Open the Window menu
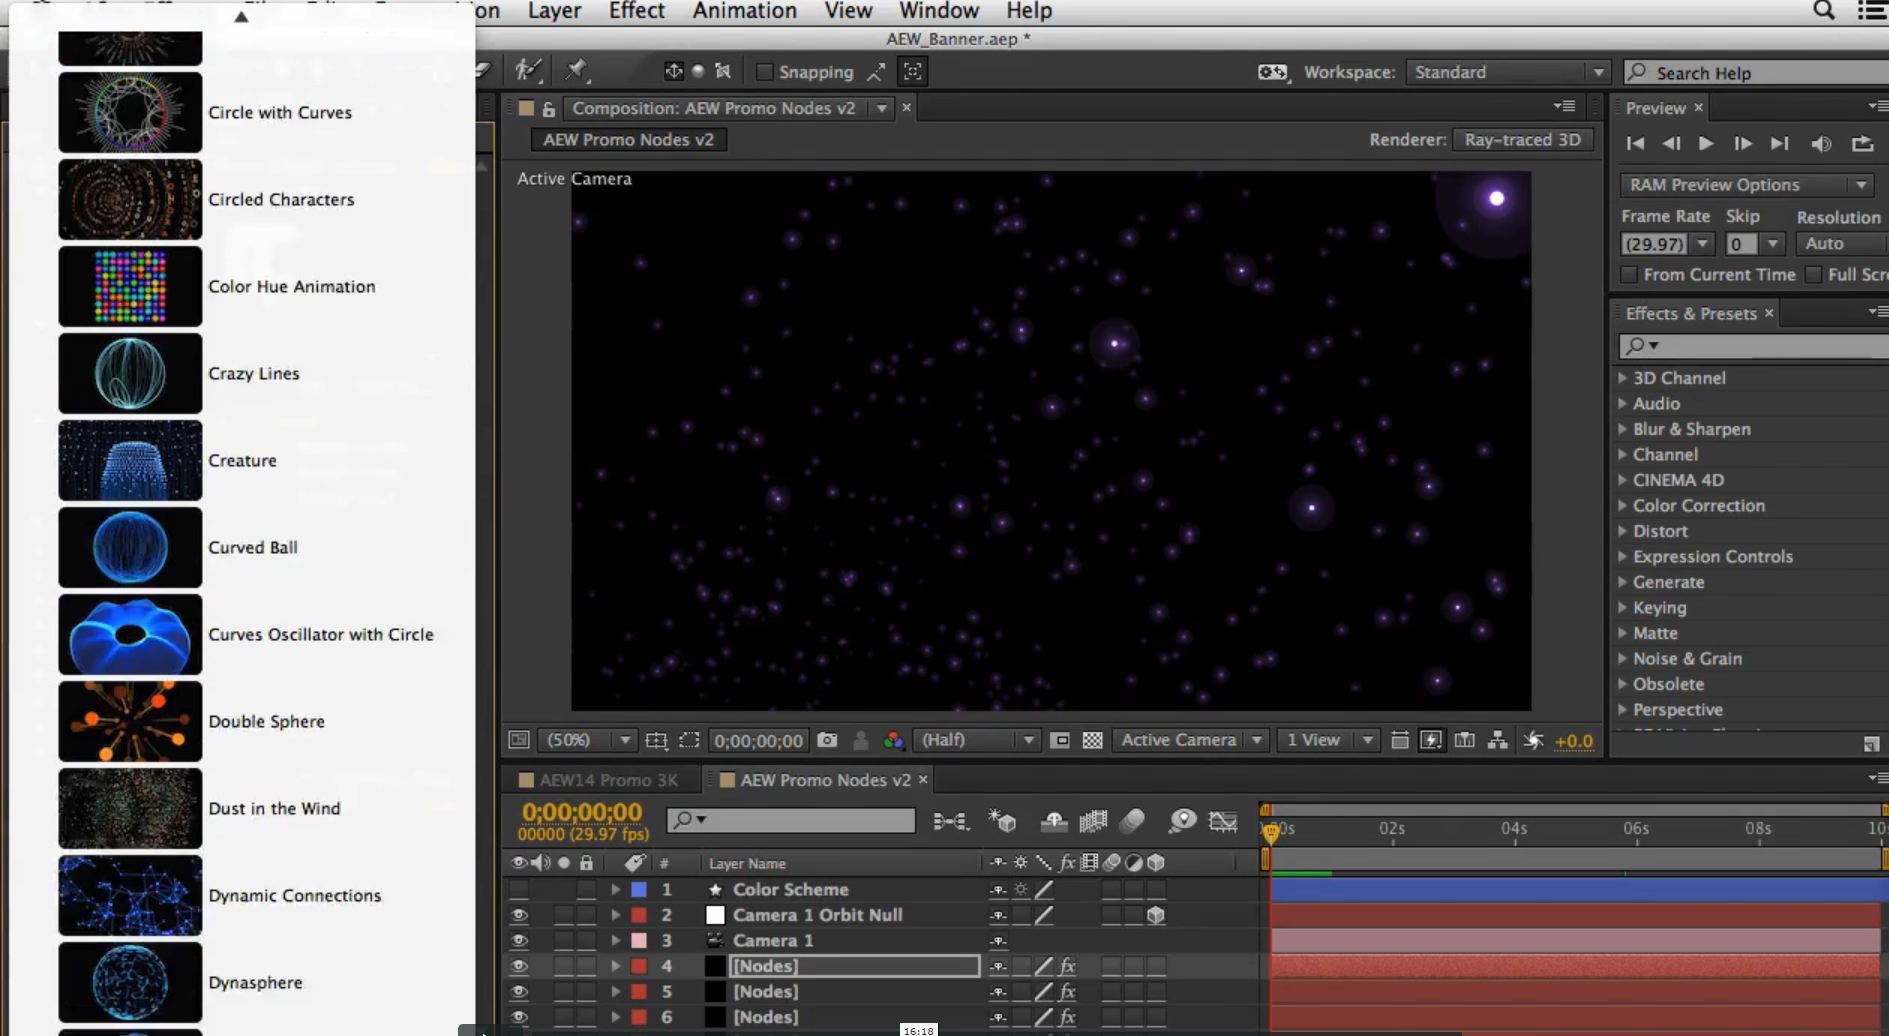1889x1036 pixels. click(x=939, y=11)
